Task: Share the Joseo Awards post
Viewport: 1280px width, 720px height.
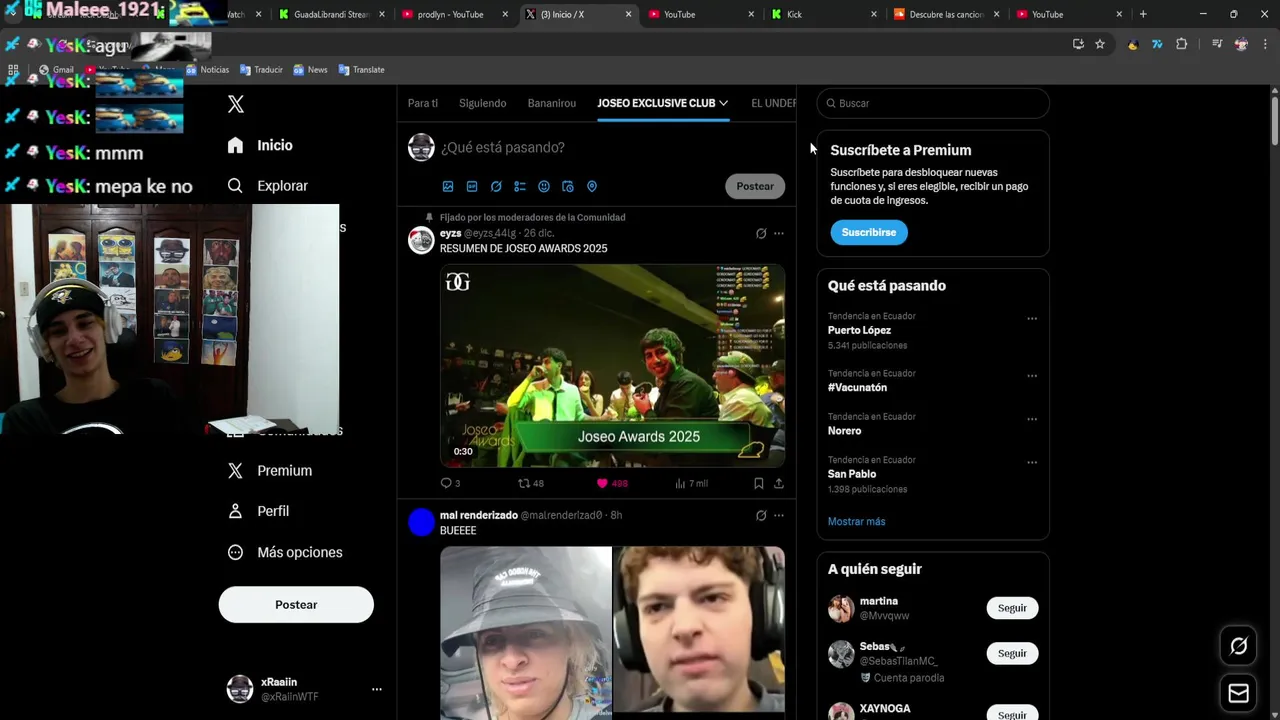Action: pyautogui.click(x=779, y=483)
